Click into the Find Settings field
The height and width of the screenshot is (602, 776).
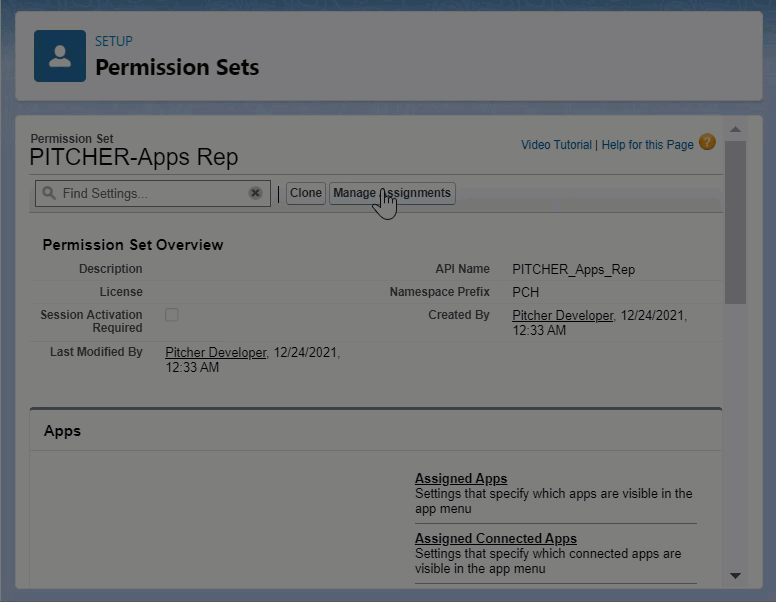coord(150,193)
